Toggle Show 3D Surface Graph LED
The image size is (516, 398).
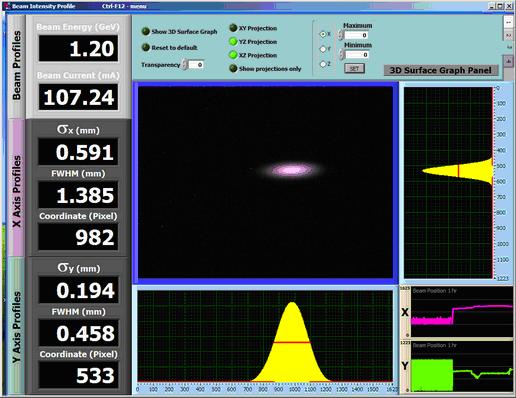146,31
